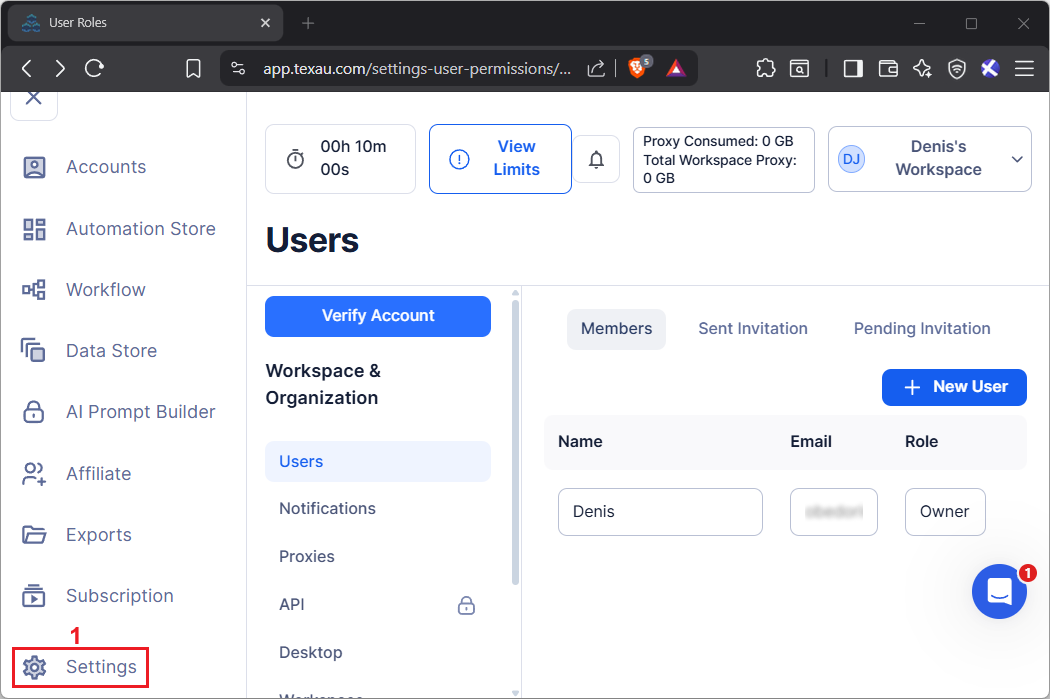
Task: Open the Intercom chat bubble
Action: (999, 591)
